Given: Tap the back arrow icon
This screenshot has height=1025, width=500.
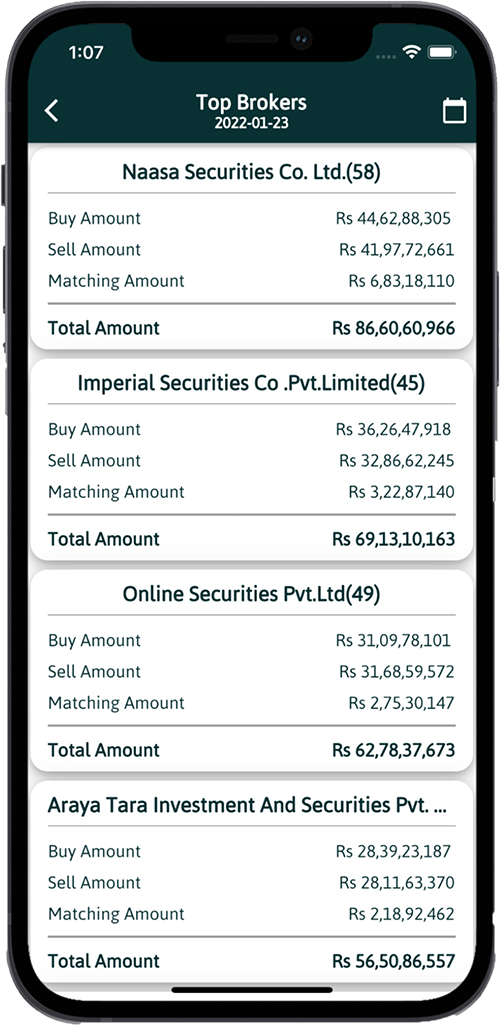Looking at the screenshot, I should 52,110.
